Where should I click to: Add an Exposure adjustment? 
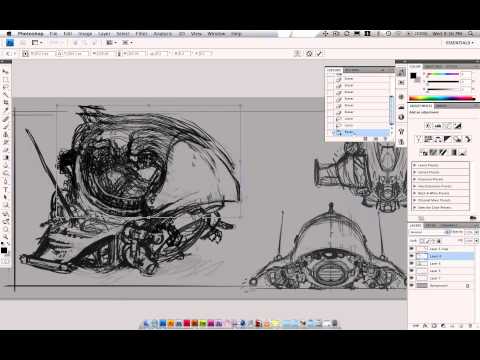tap(458, 126)
